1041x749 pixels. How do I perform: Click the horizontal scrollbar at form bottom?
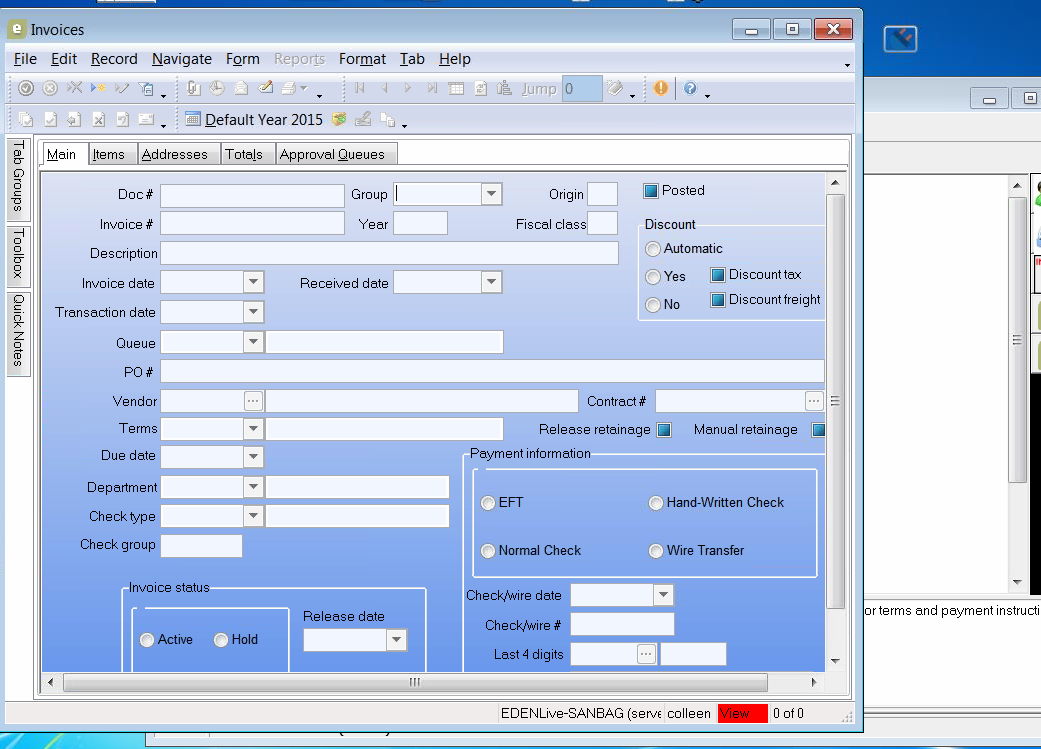click(x=414, y=683)
